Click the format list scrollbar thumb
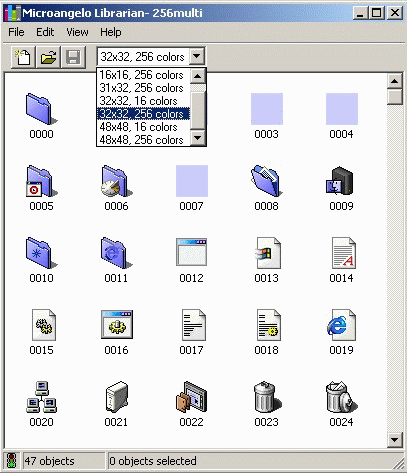Screen dimensions: 407x473 click(x=197, y=110)
